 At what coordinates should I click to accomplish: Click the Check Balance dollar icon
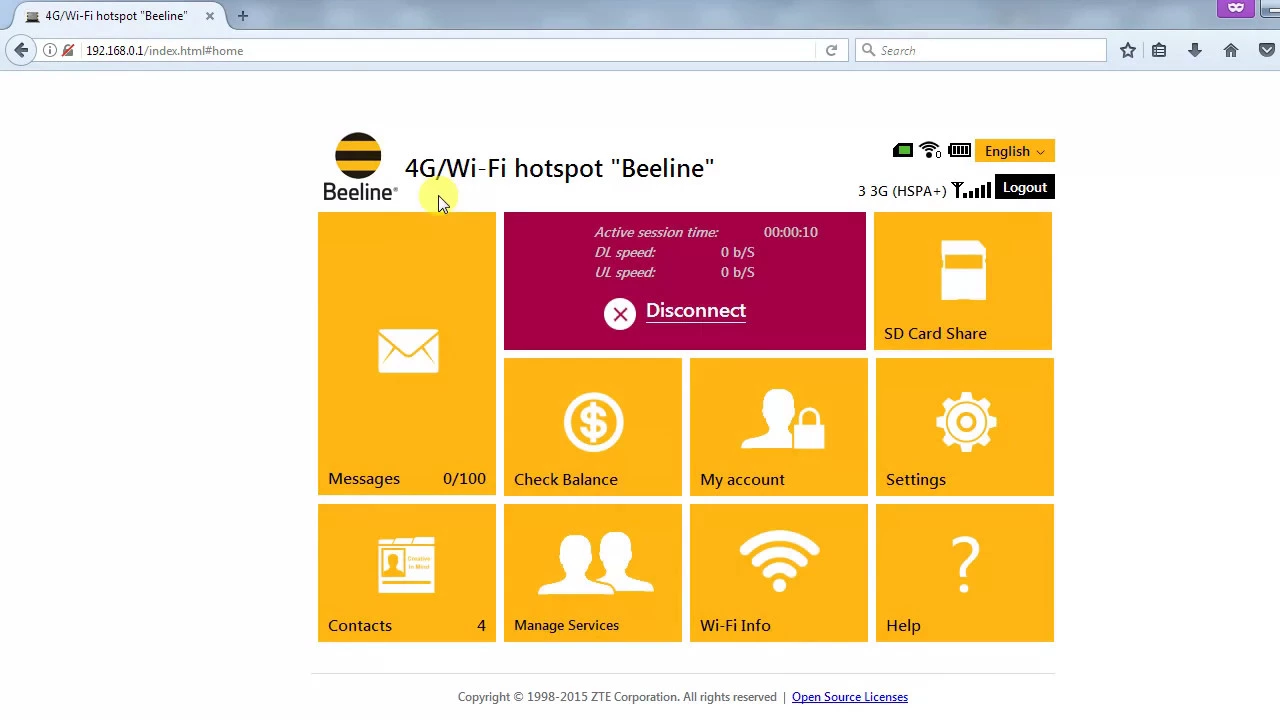click(593, 422)
